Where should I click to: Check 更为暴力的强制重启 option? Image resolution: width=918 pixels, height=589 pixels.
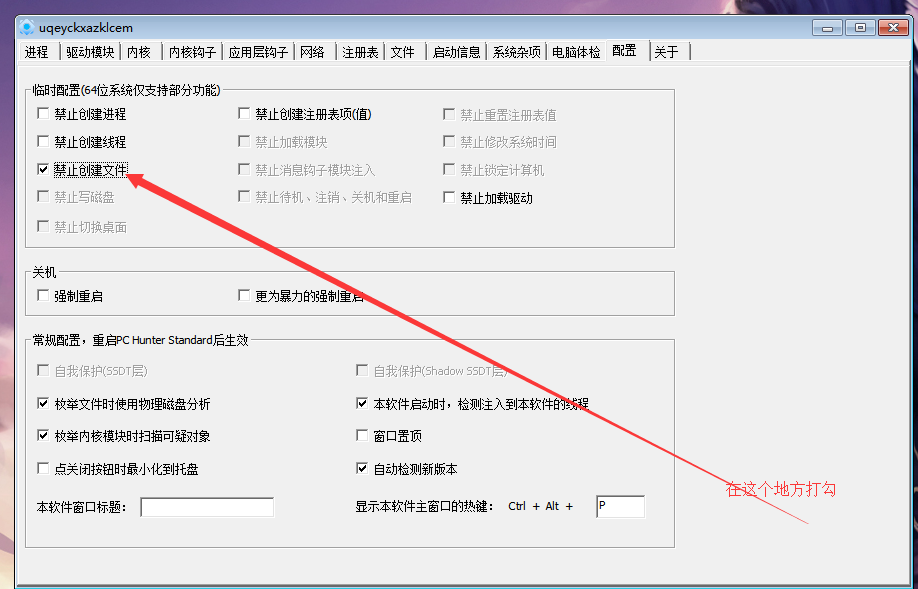click(244, 295)
